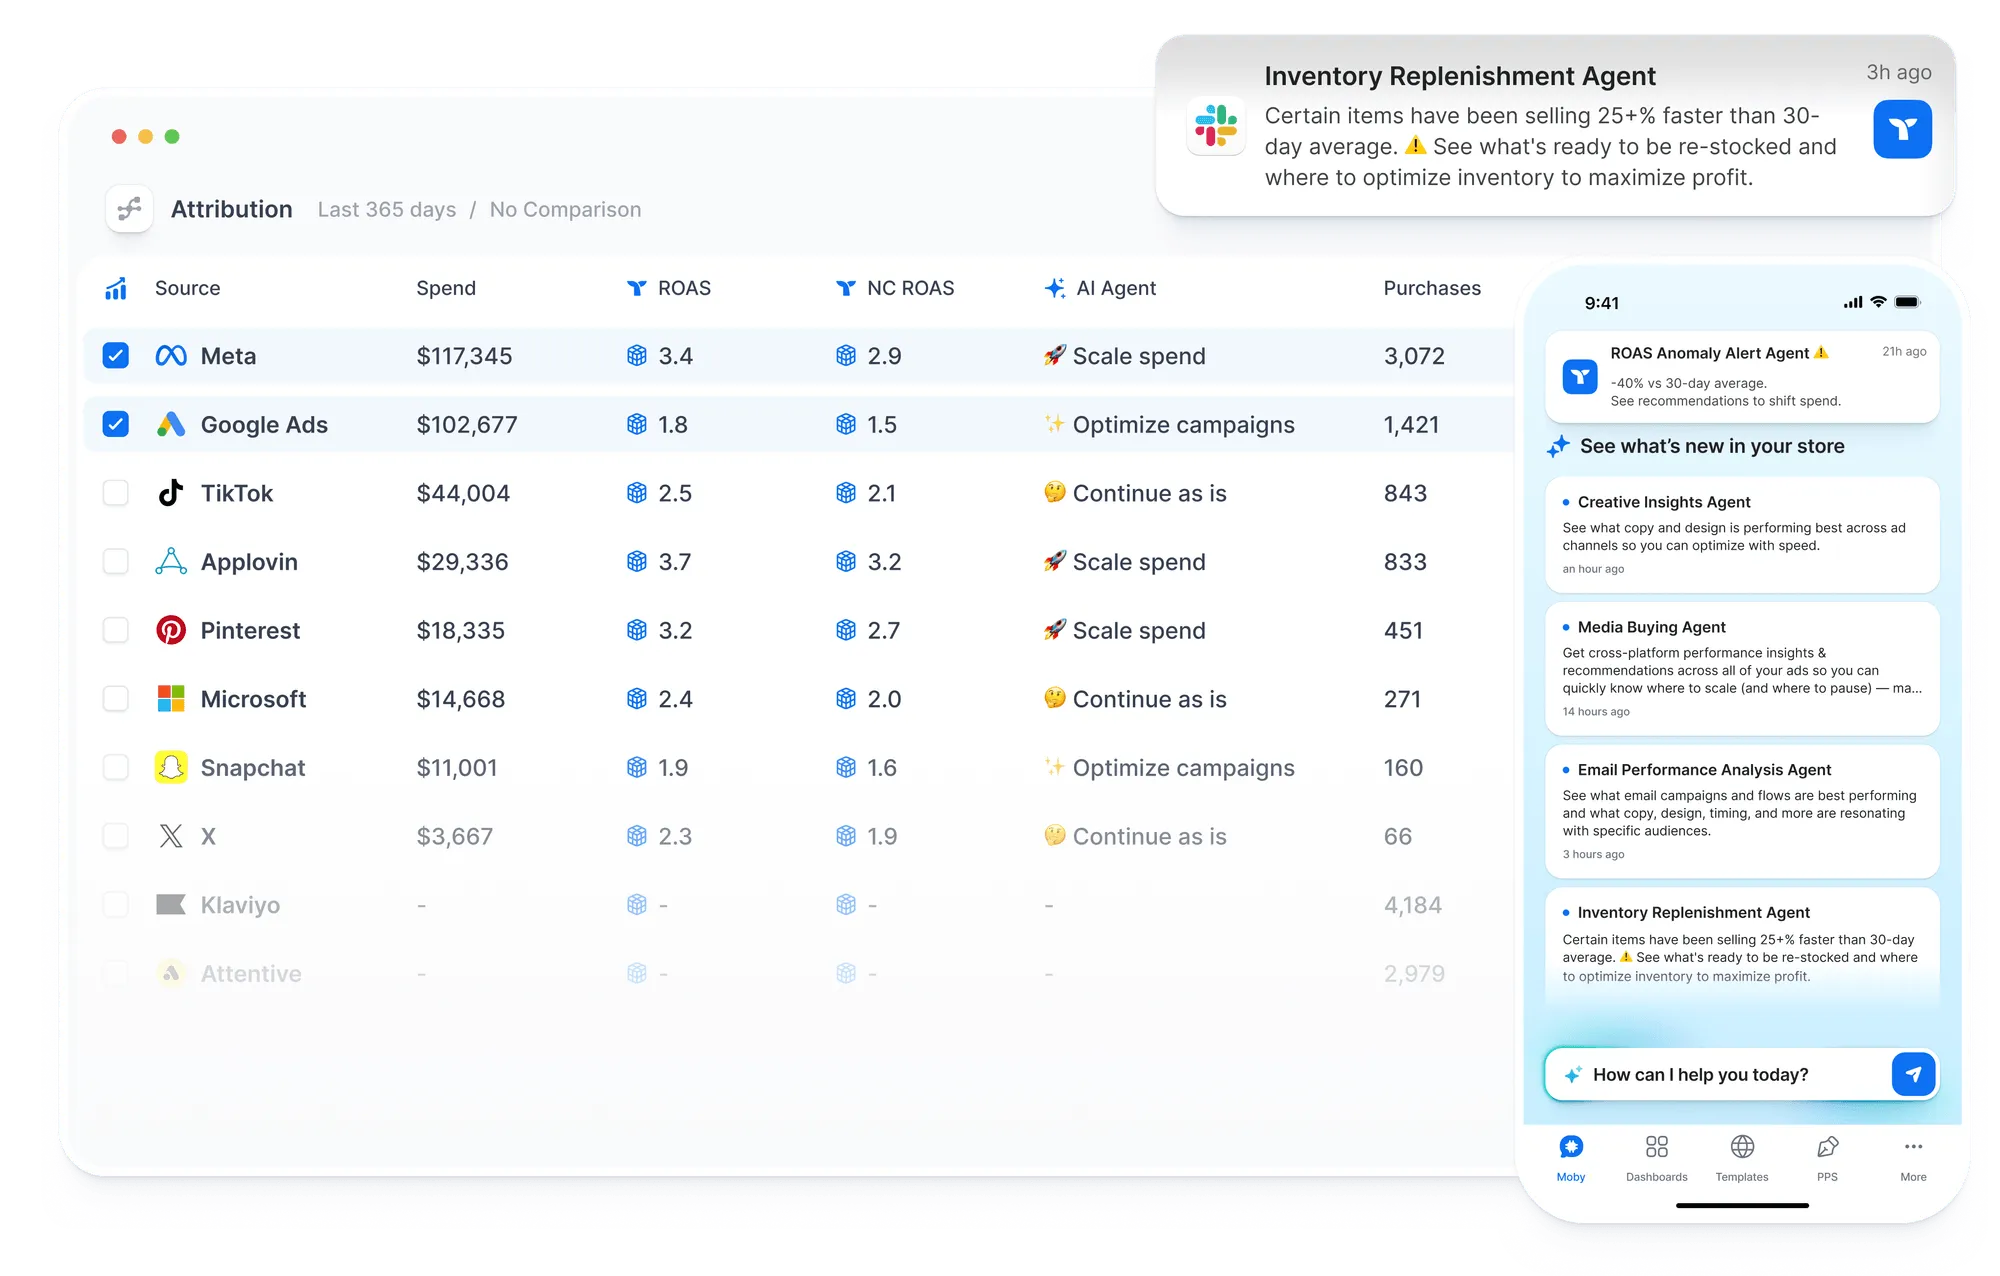
Task: Open the Creative Insights Agent card
Action: (x=1741, y=534)
